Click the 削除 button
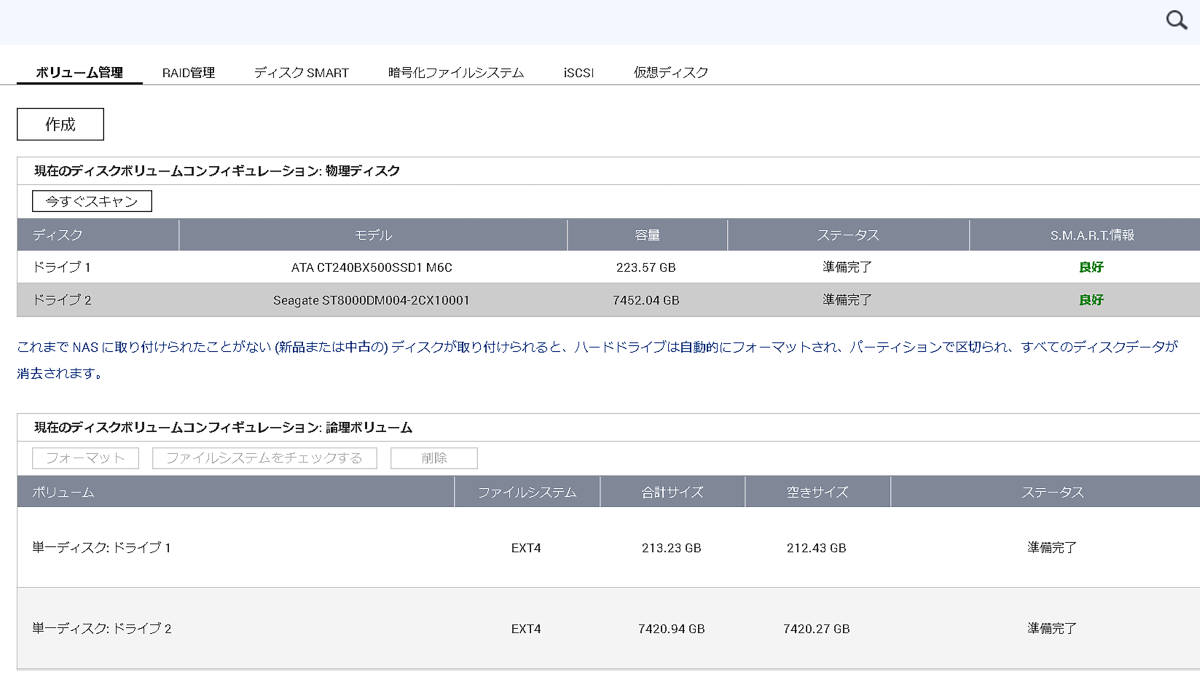The width and height of the screenshot is (1200, 674). (434, 458)
